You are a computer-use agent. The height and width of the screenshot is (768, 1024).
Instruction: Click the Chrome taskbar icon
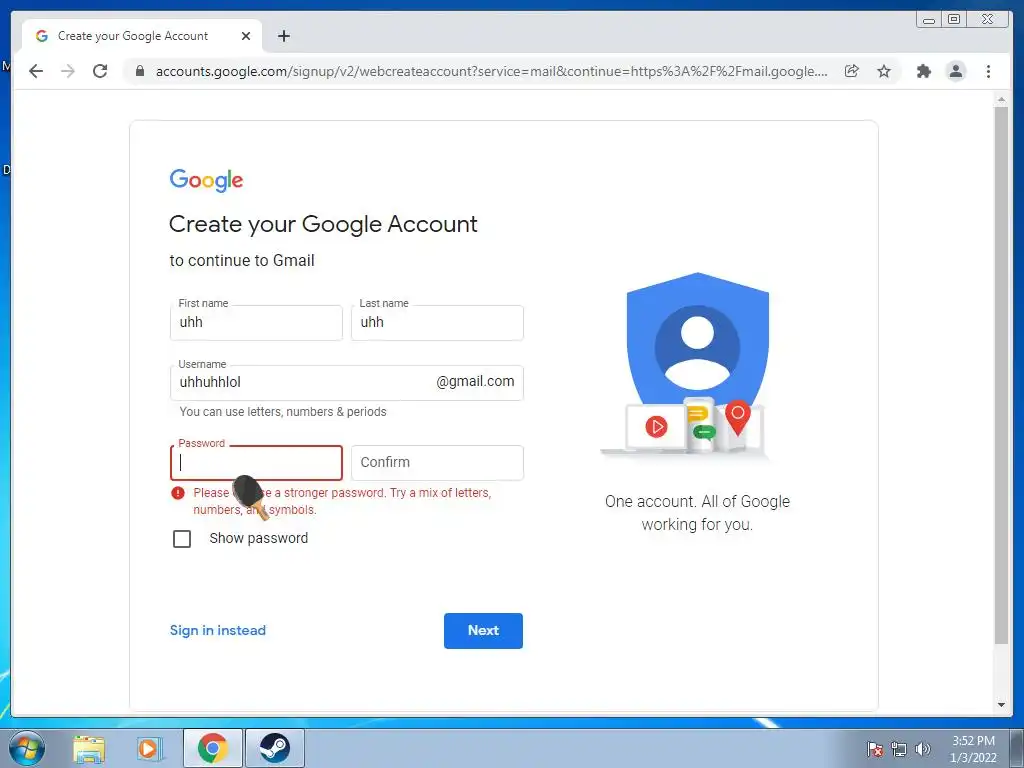(213, 748)
